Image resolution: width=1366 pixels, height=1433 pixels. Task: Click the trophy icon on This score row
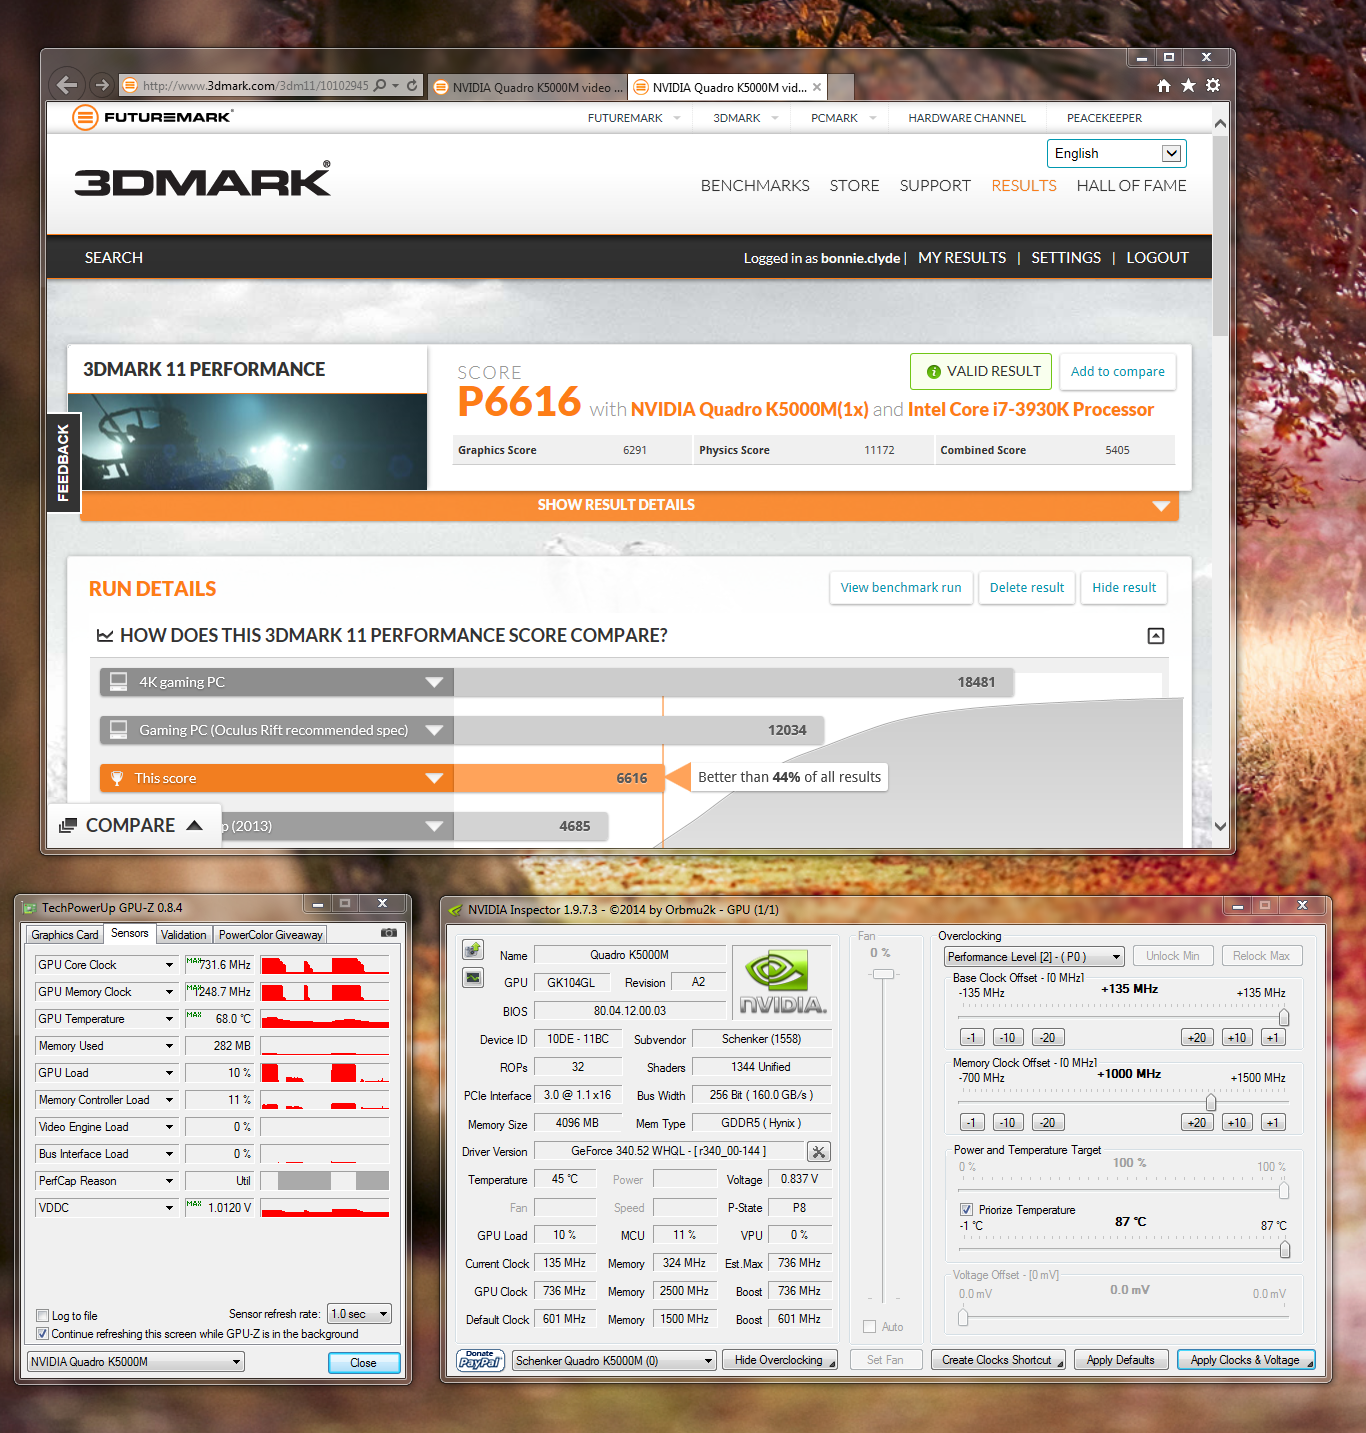(x=117, y=778)
